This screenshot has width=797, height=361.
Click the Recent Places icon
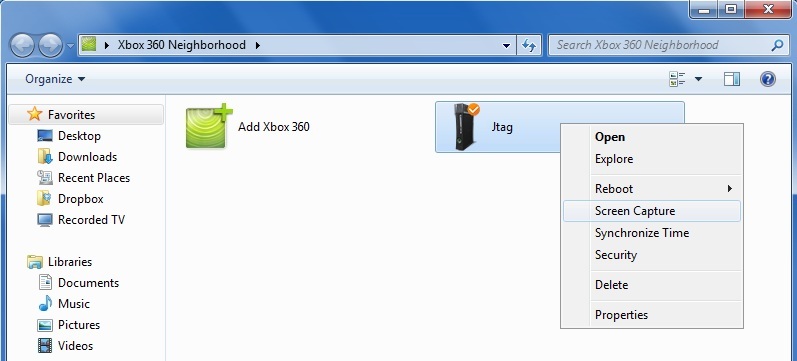45,177
